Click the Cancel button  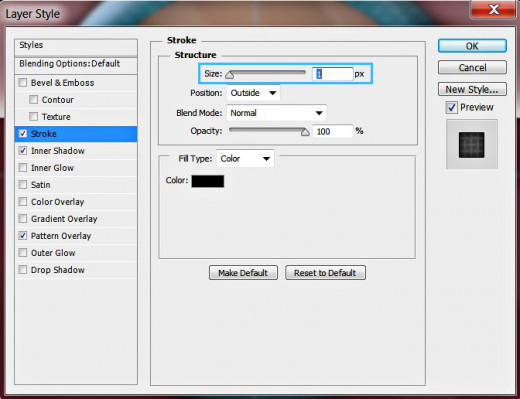coord(472,67)
